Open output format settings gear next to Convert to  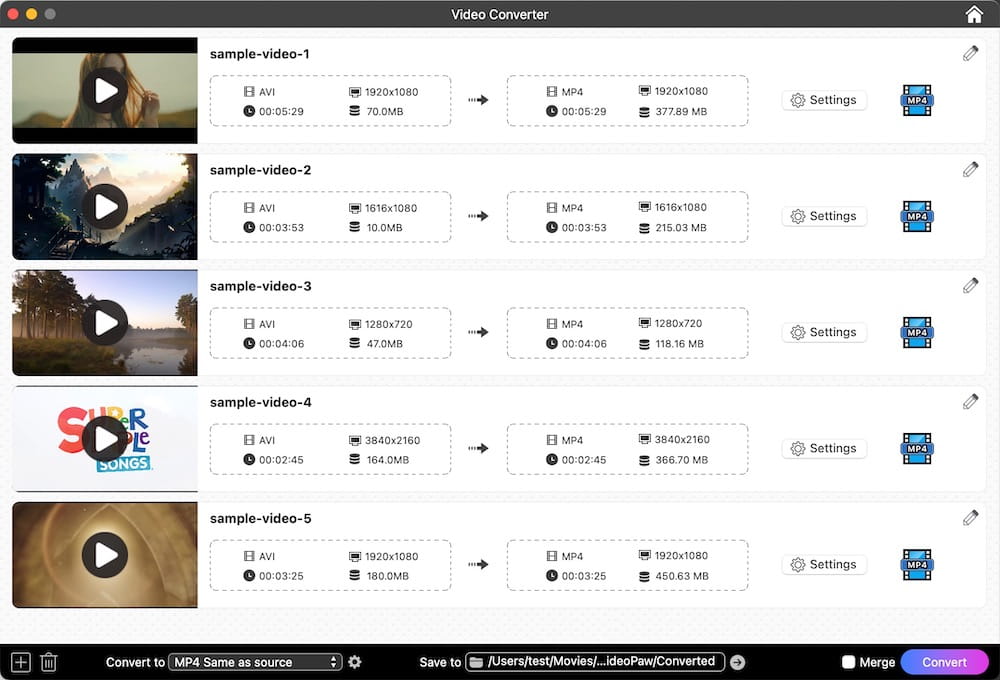click(355, 662)
